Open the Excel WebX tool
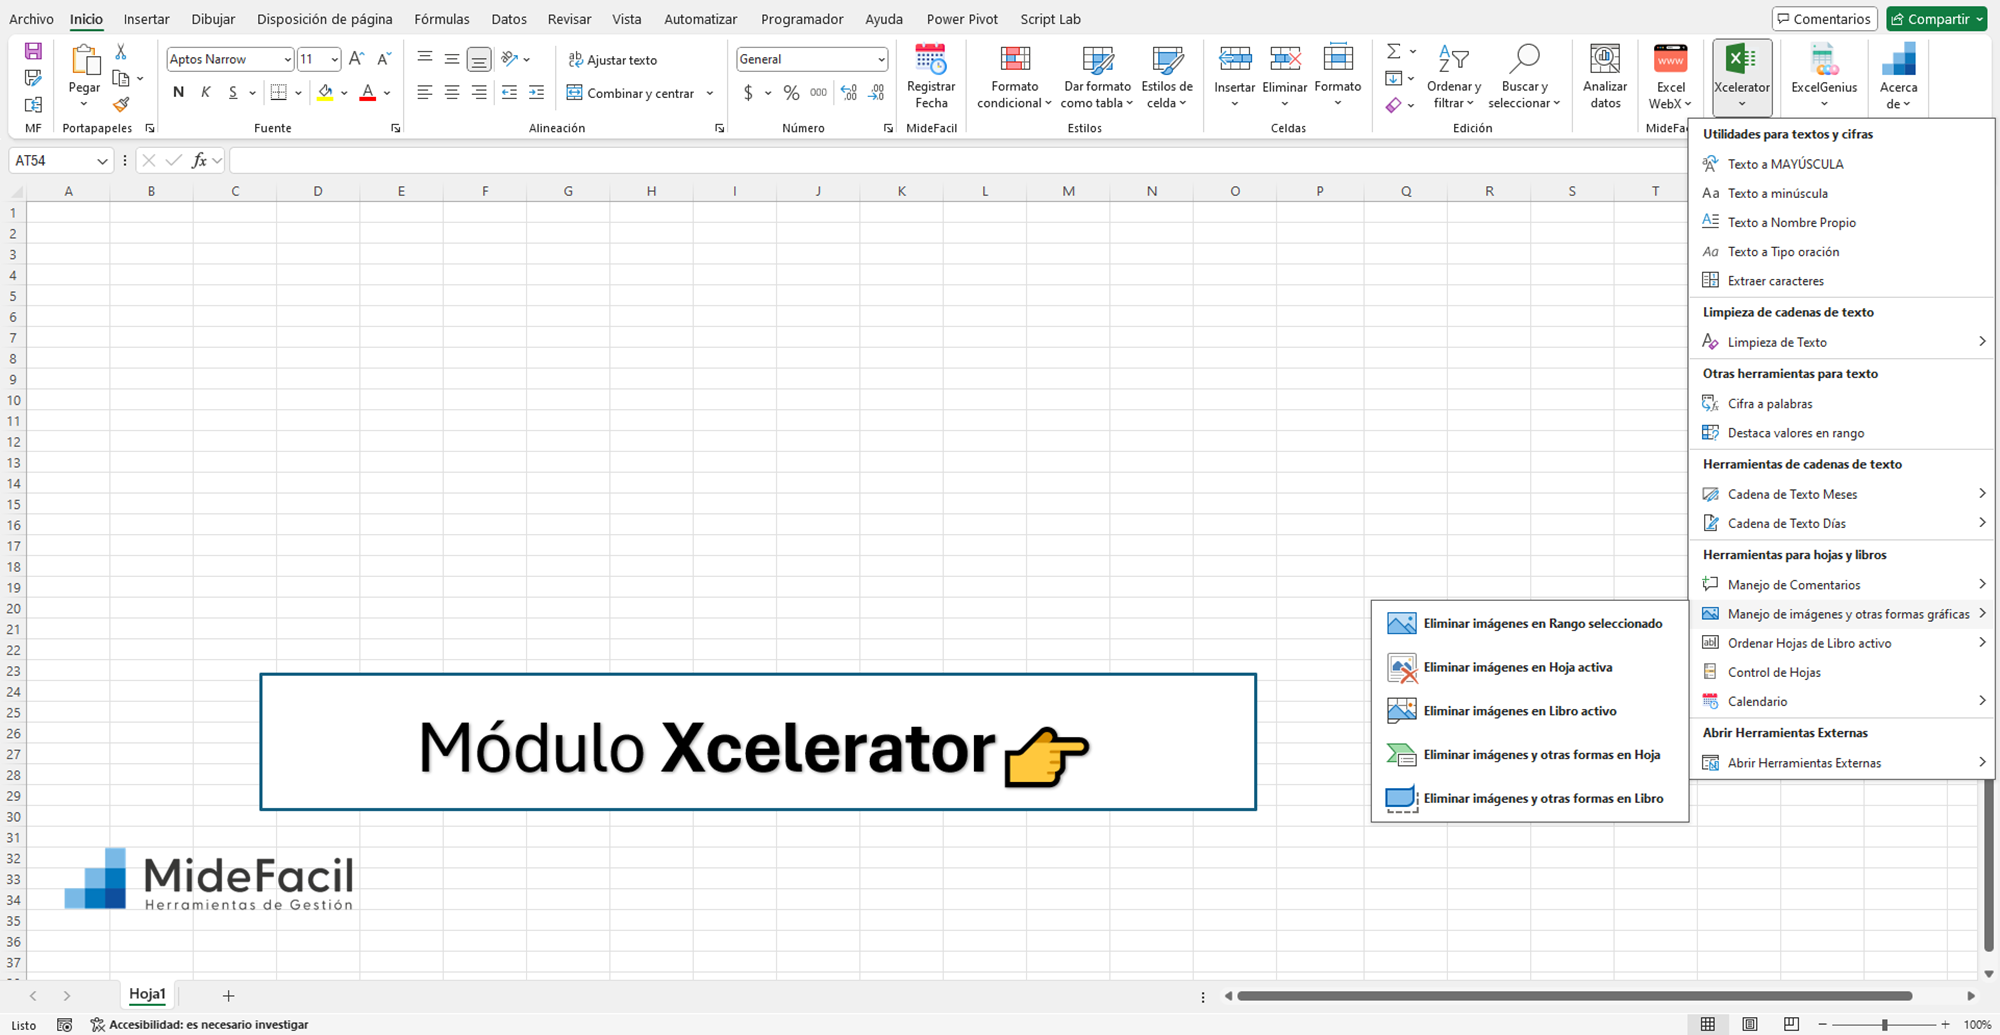 pyautogui.click(x=1670, y=76)
